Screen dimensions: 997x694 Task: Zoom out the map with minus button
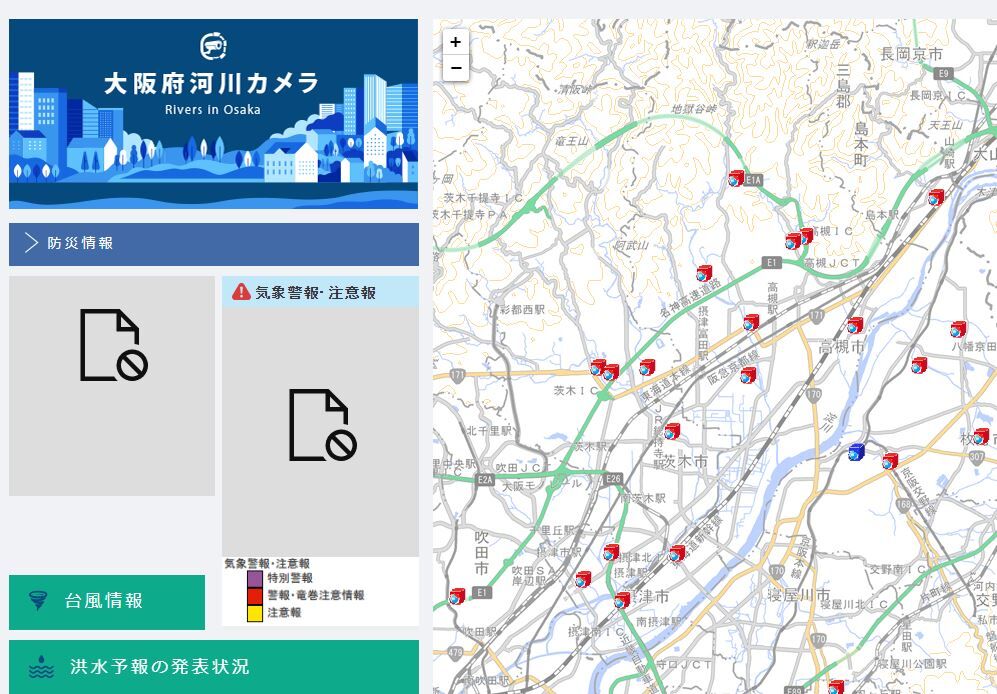click(x=455, y=67)
